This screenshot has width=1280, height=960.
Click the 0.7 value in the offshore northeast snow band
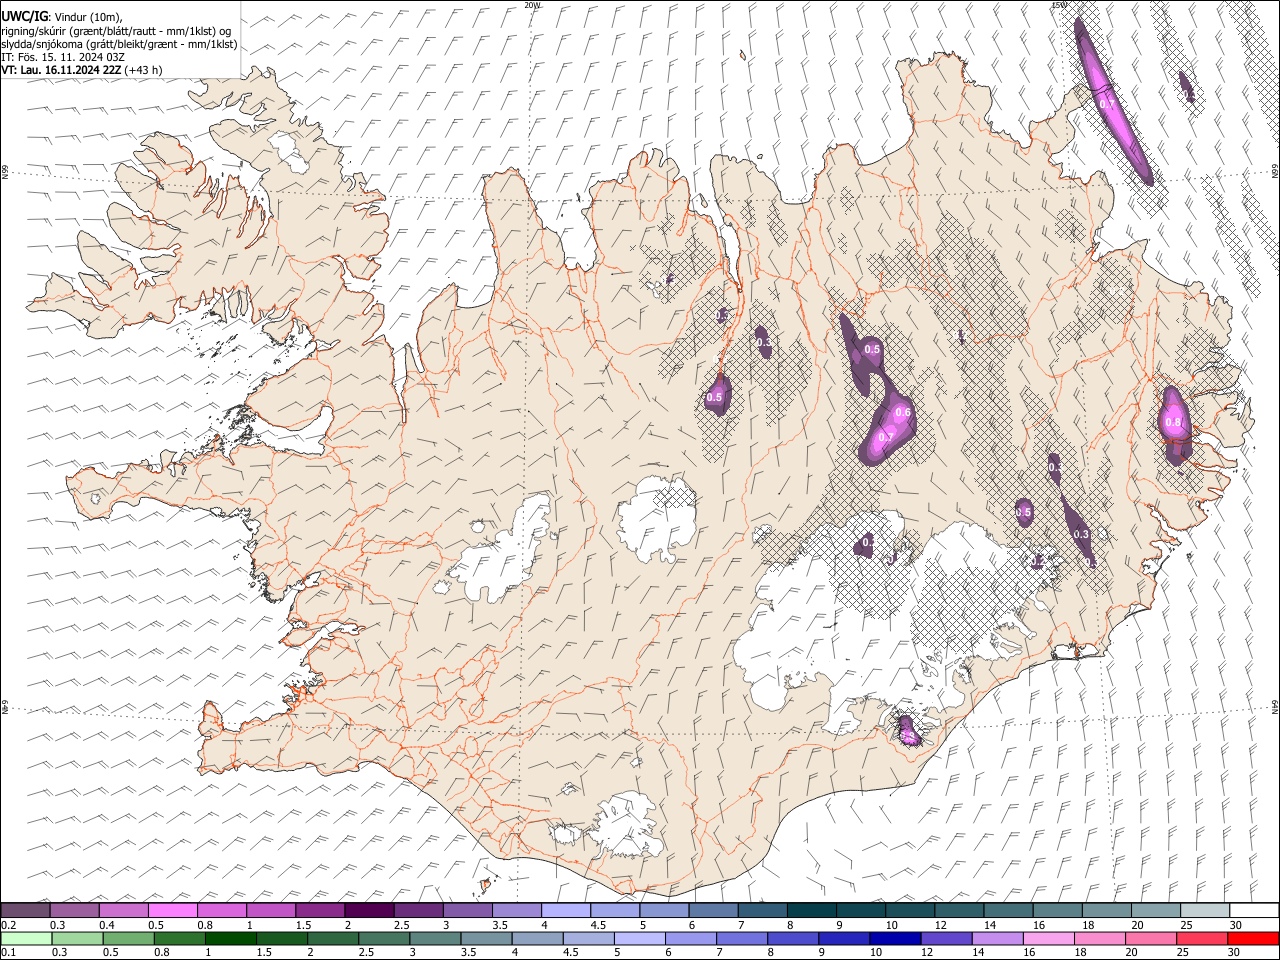tap(1107, 104)
